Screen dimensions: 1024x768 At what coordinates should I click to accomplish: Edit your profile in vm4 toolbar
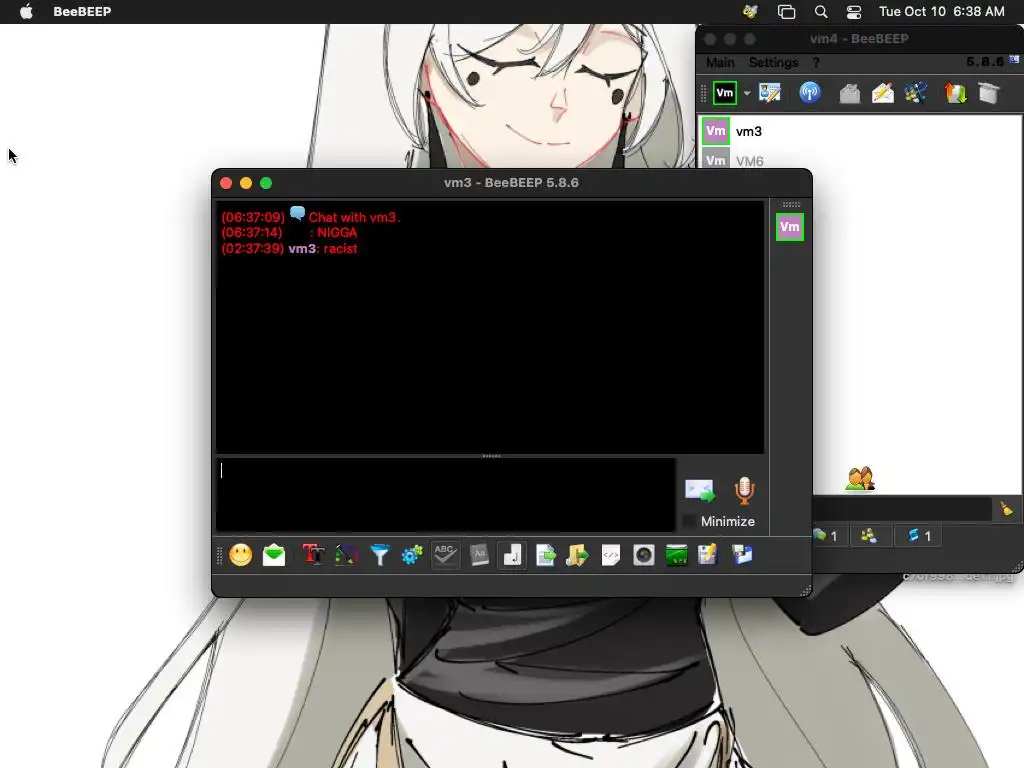pyautogui.click(x=770, y=93)
